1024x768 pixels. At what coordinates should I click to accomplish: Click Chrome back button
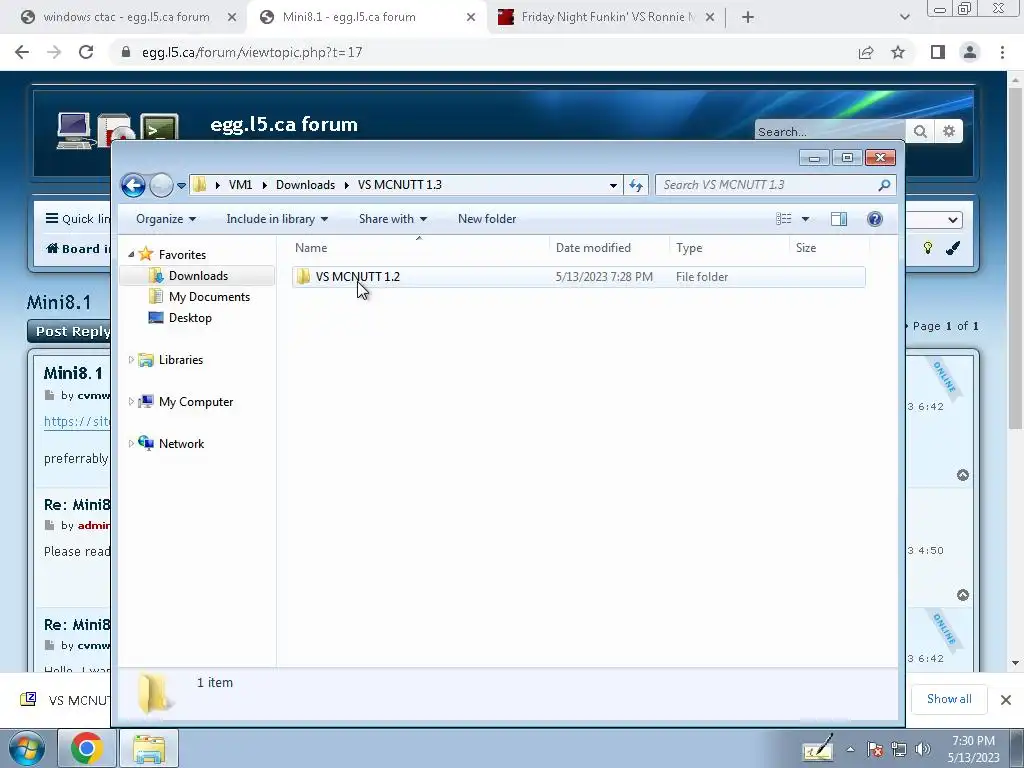tap(22, 52)
